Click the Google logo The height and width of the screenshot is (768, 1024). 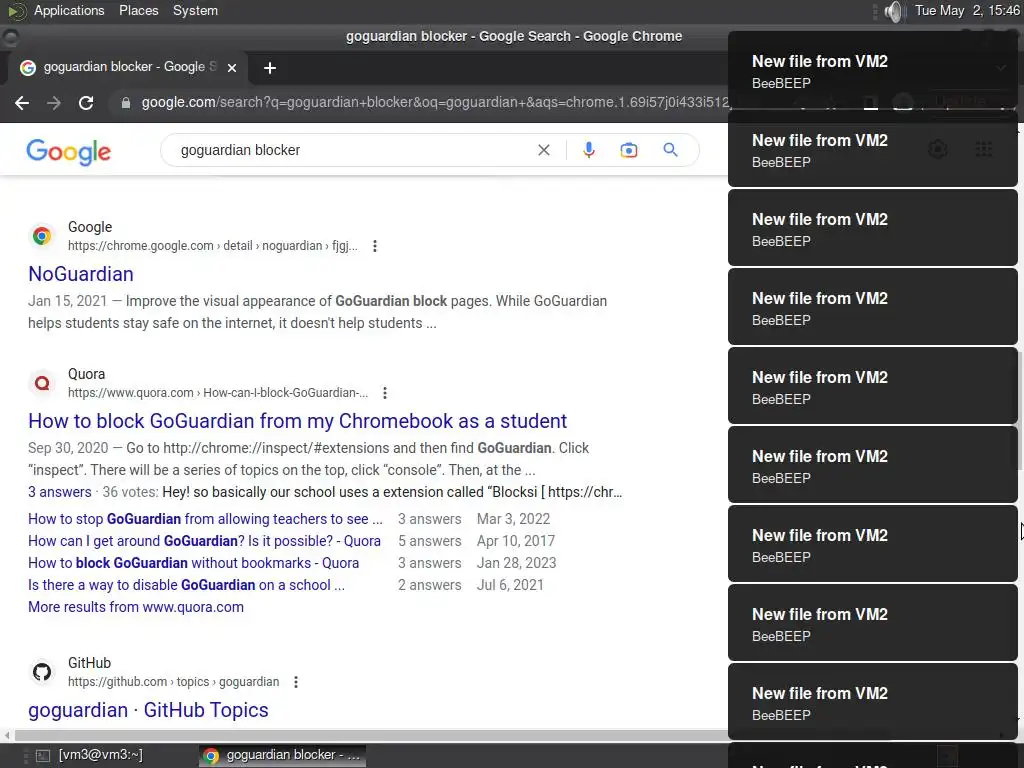point(69,152)
